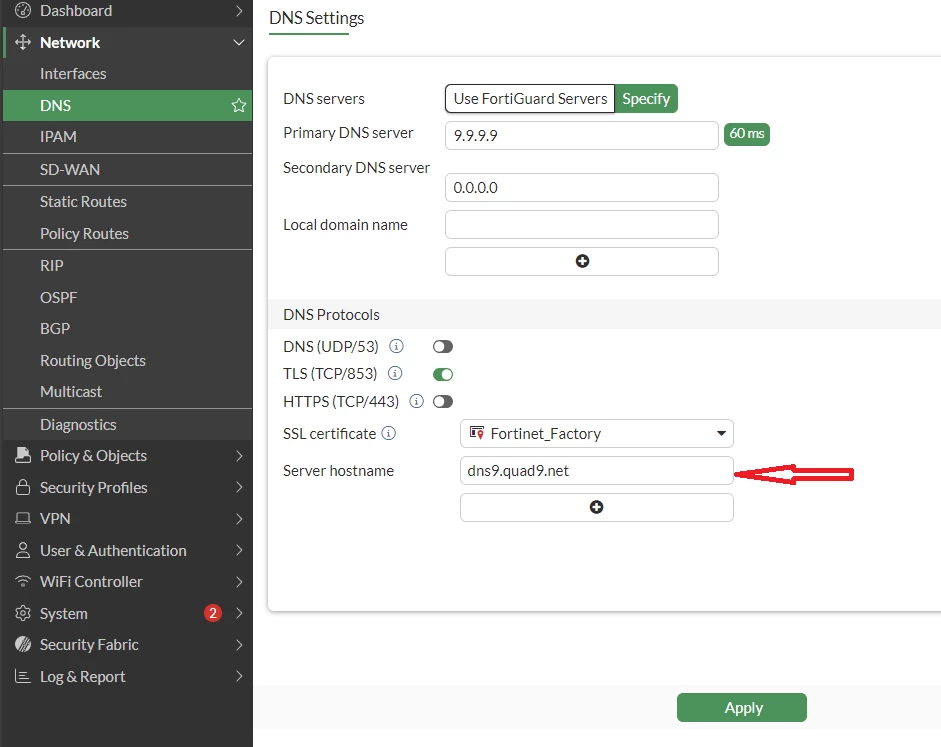Click the VPN laptop icon
The width and height of the screenshot is (941, 747).
23,518
